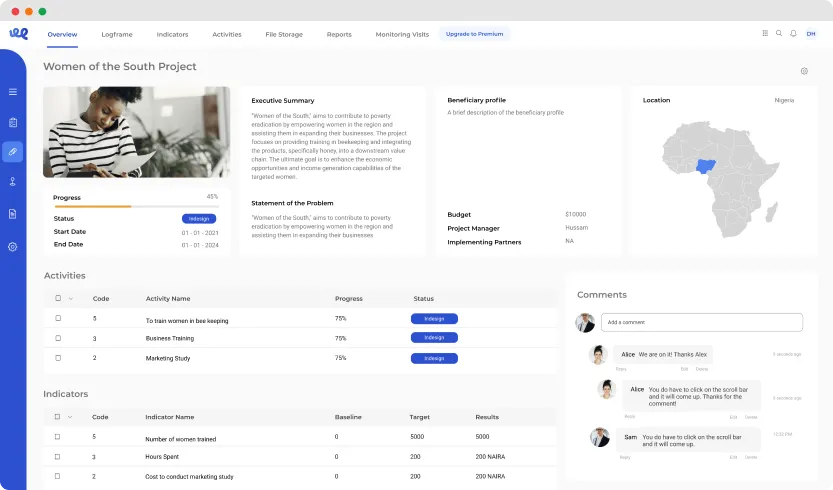833x490 pixels.
Task: Click the 'Hours Spent' indicator name
Action: (162, 457)
